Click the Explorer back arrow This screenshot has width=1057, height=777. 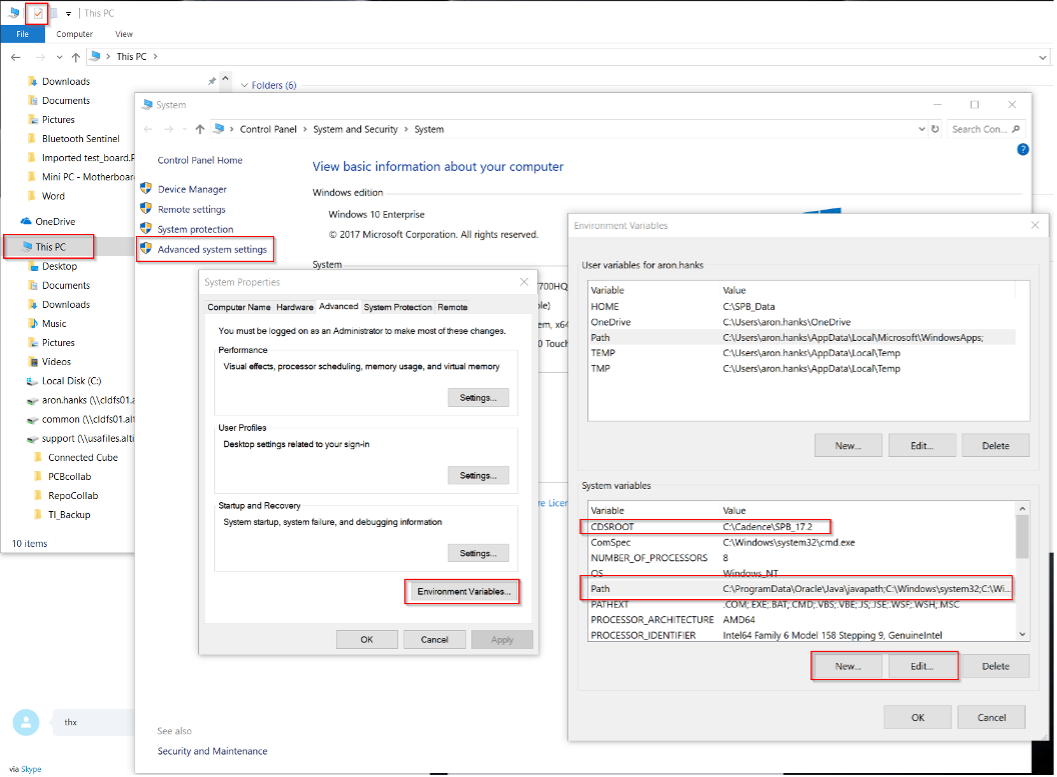click(x=16, y=57)
